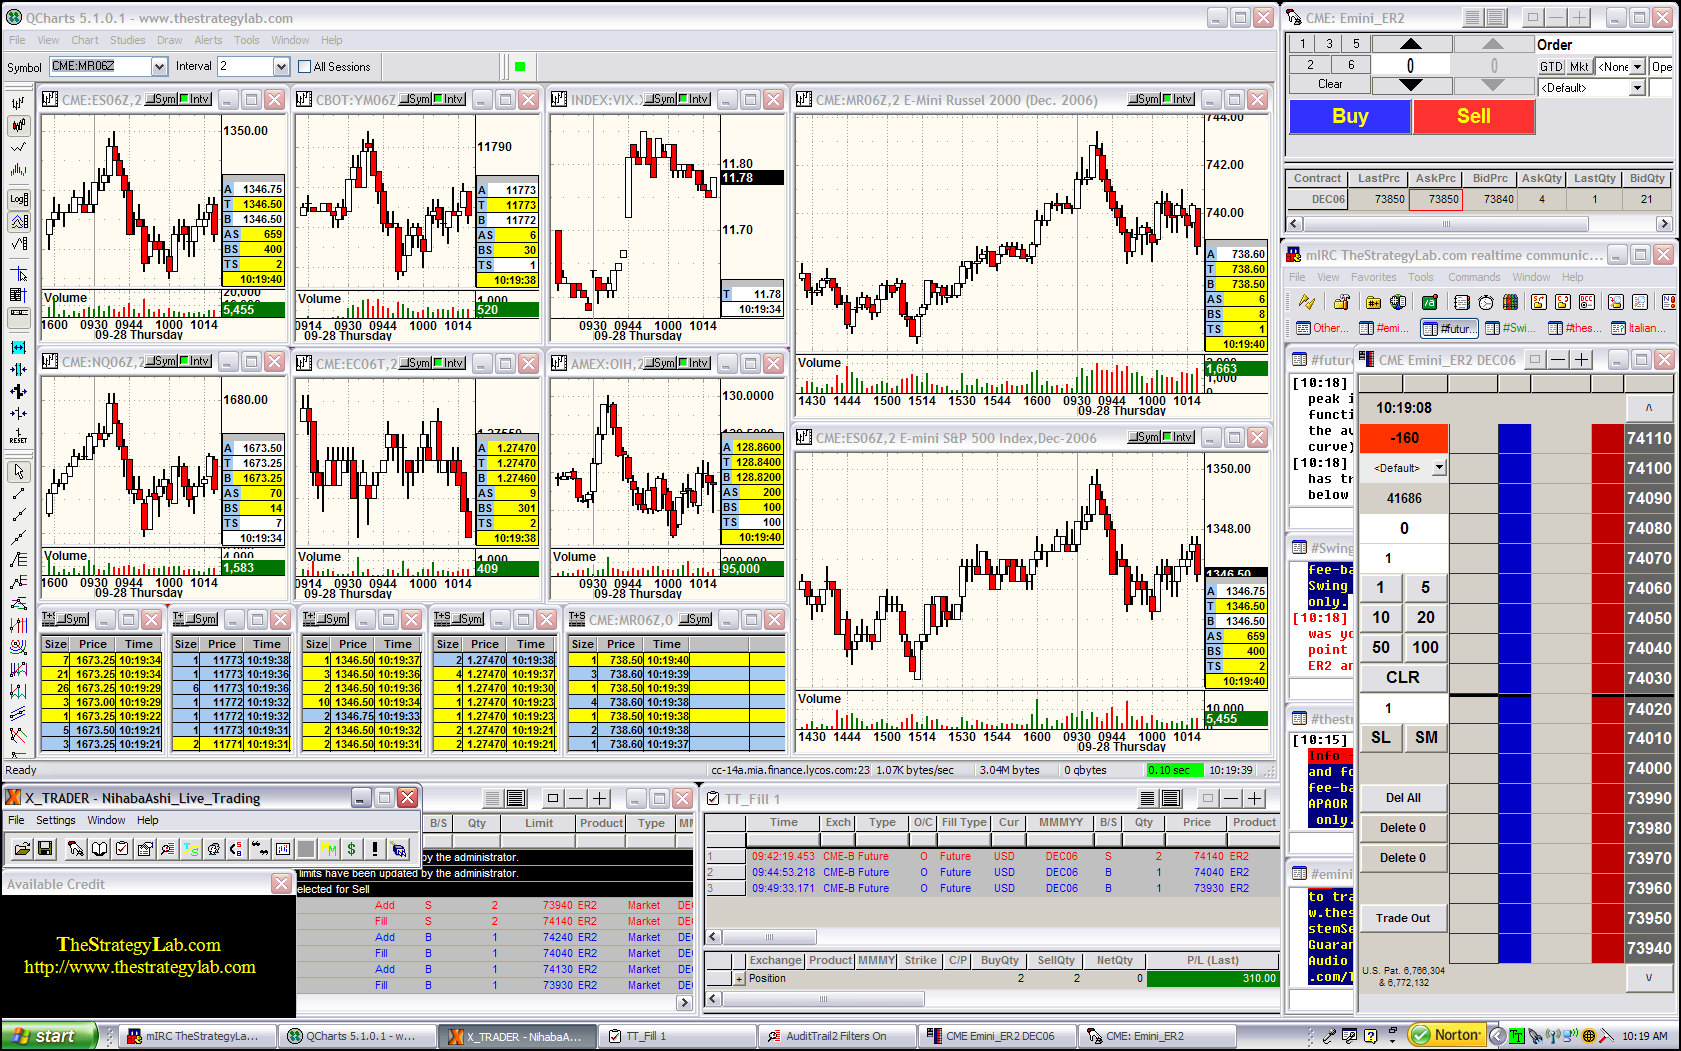
Task: Open the Symbol dropdown list
Action: coord(159,66)
